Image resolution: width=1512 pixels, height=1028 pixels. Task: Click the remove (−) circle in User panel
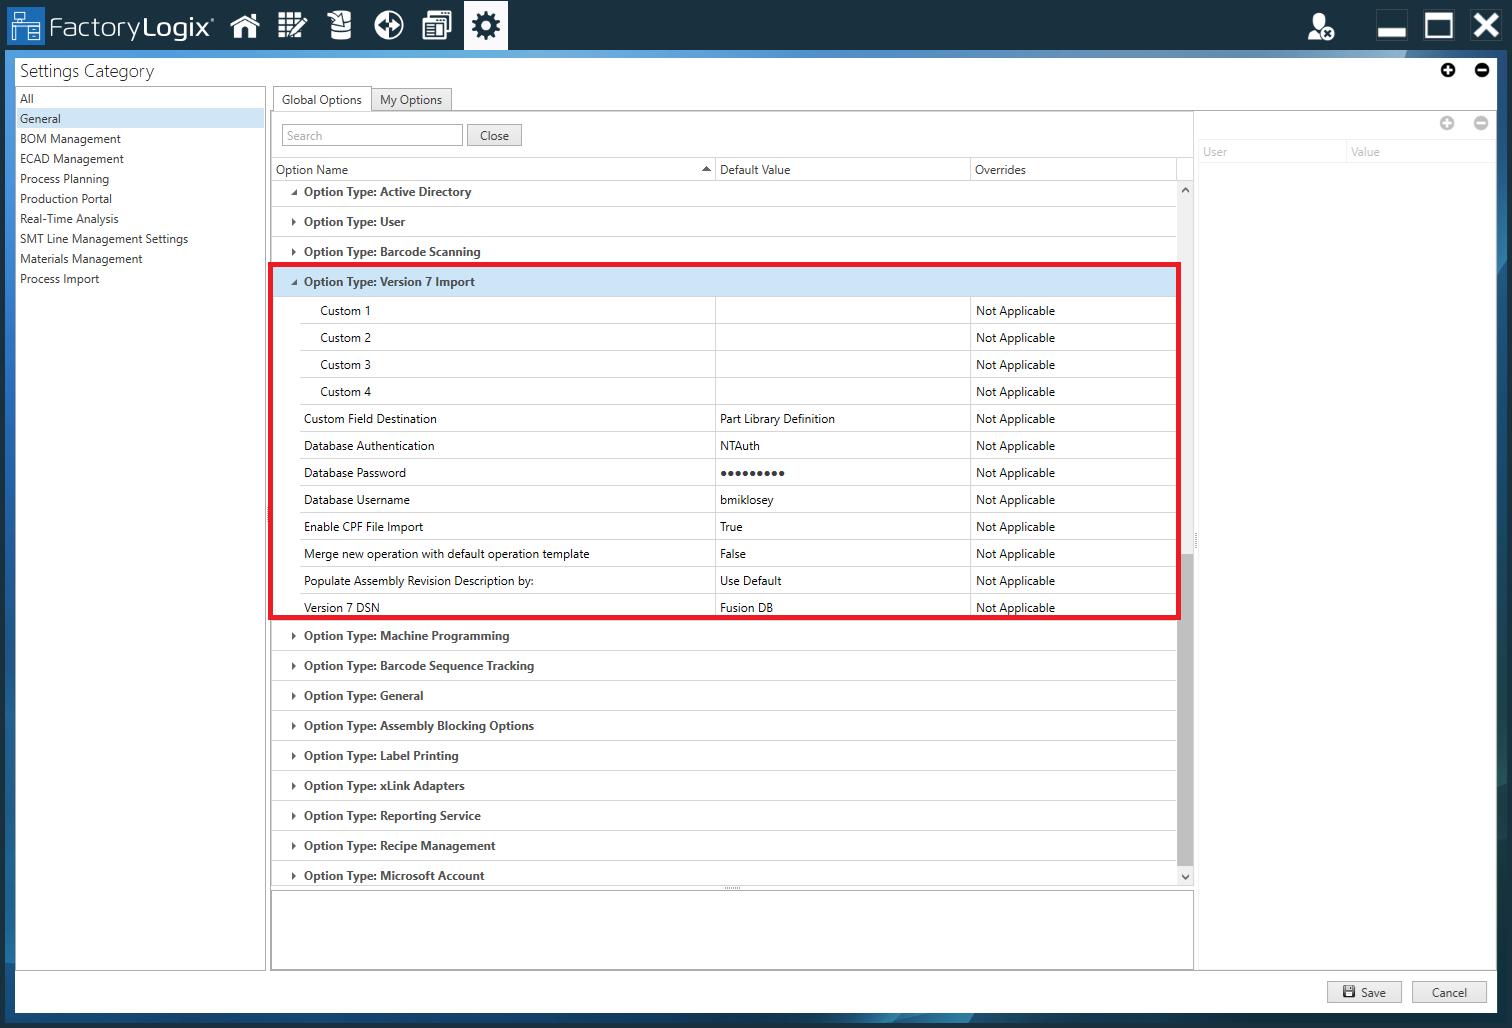click(1481, 123)
